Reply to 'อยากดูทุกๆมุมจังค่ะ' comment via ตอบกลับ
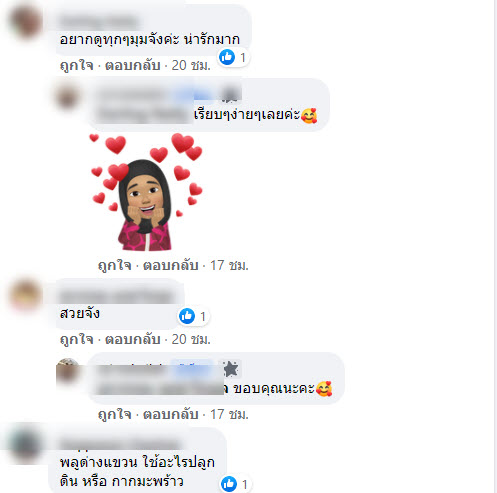The width and height of the screenshot is (497, 493). (133, 65)
